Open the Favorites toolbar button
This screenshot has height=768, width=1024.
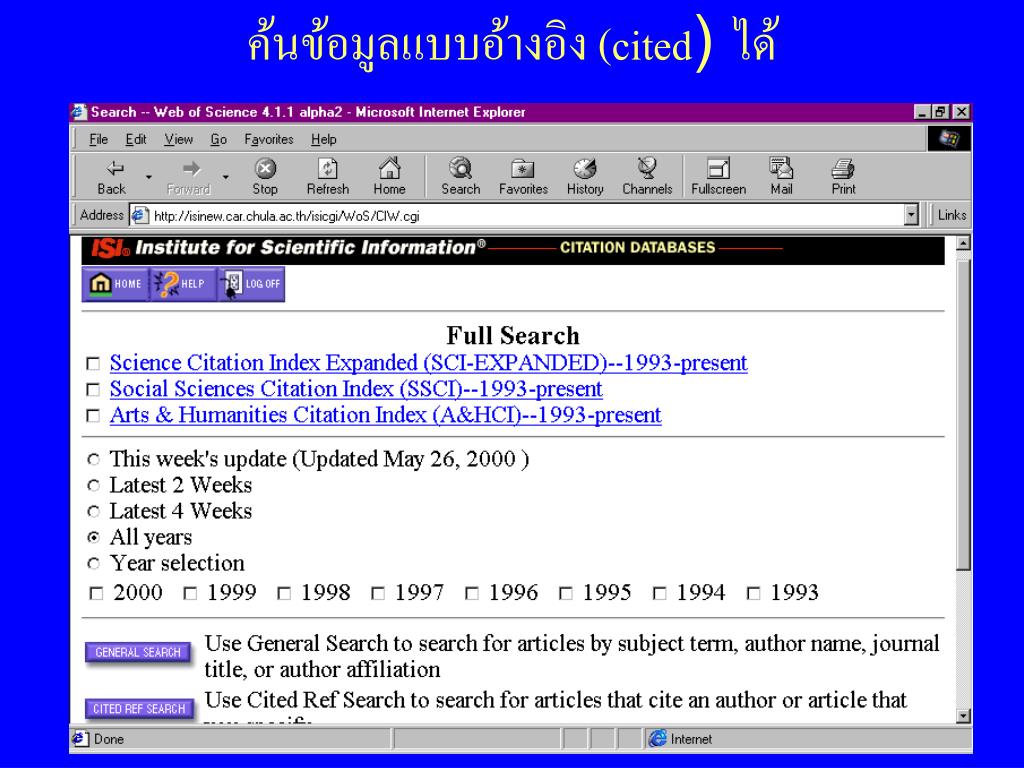click(x=523, y=176)
